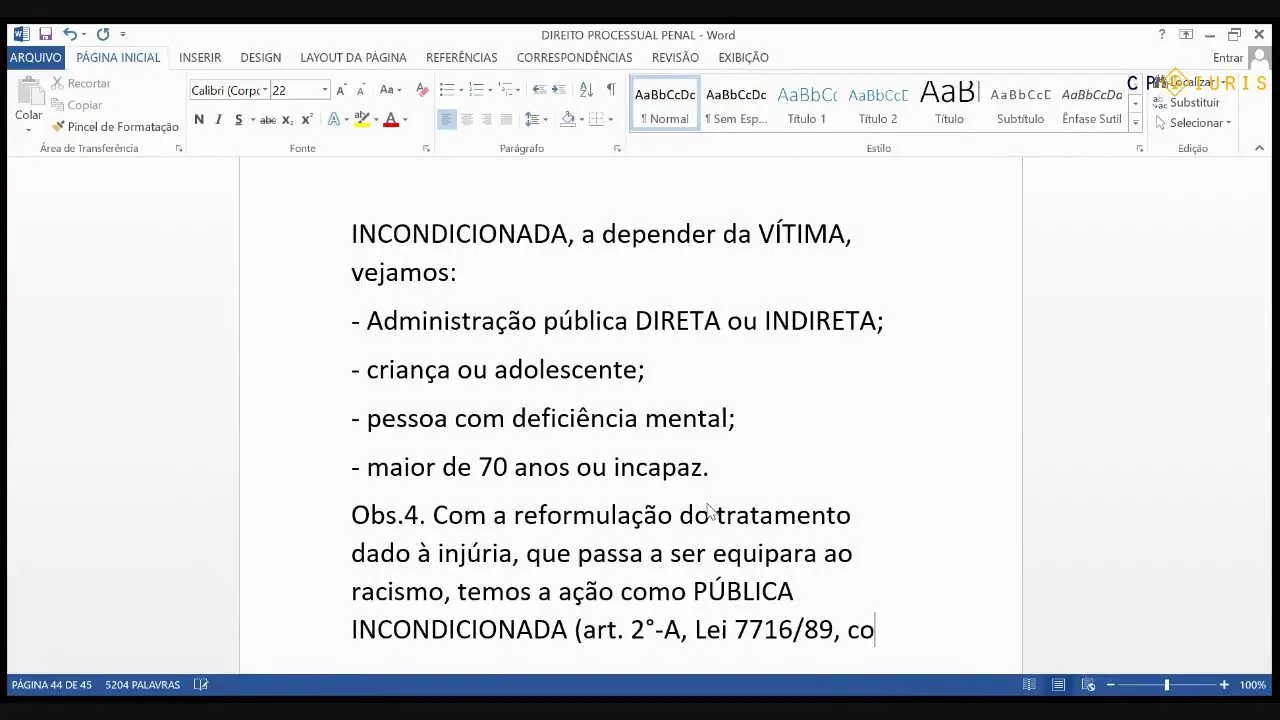Open Word help question mark icon
The height and width of the screenshot is (720, 1280).
(1161, 34)
